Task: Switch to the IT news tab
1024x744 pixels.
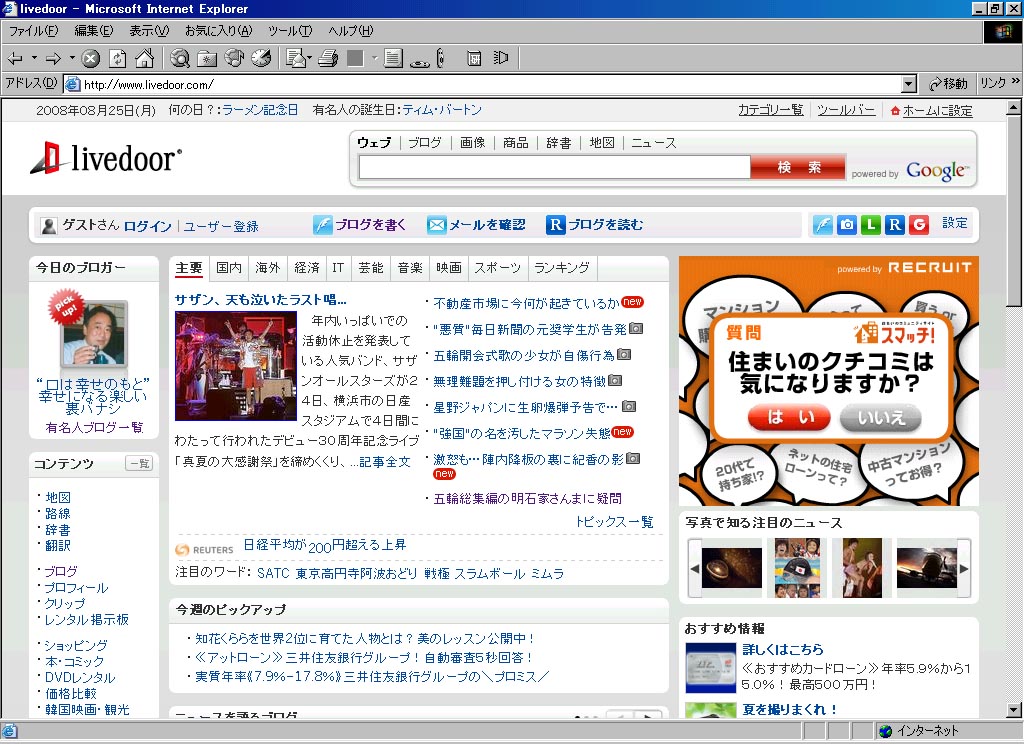Action: 338,268
